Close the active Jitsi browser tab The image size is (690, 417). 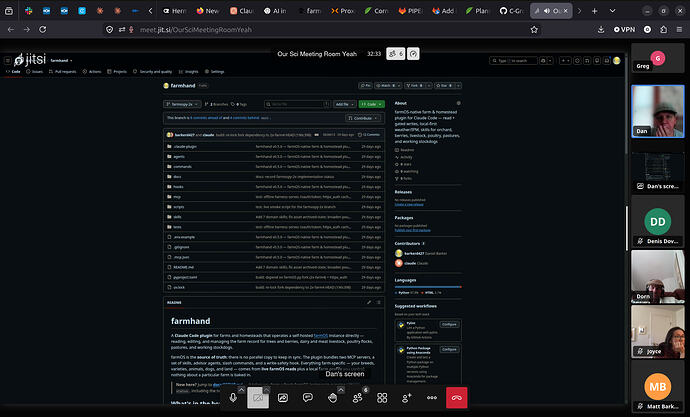click(566, 11)
